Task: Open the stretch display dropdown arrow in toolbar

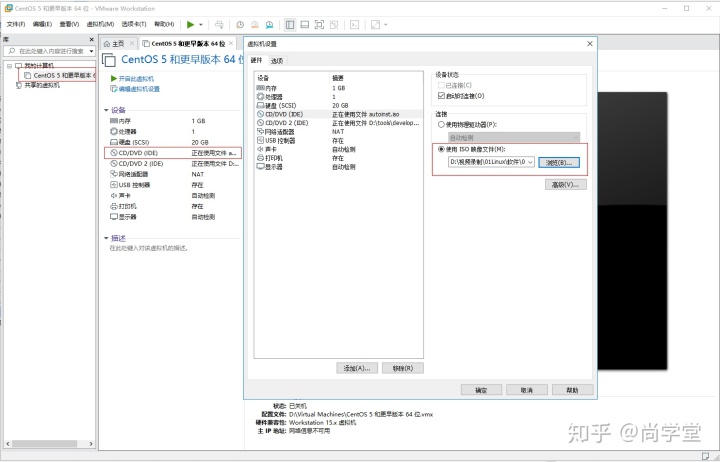Action: pyautogui.click(x=386, y=25)
